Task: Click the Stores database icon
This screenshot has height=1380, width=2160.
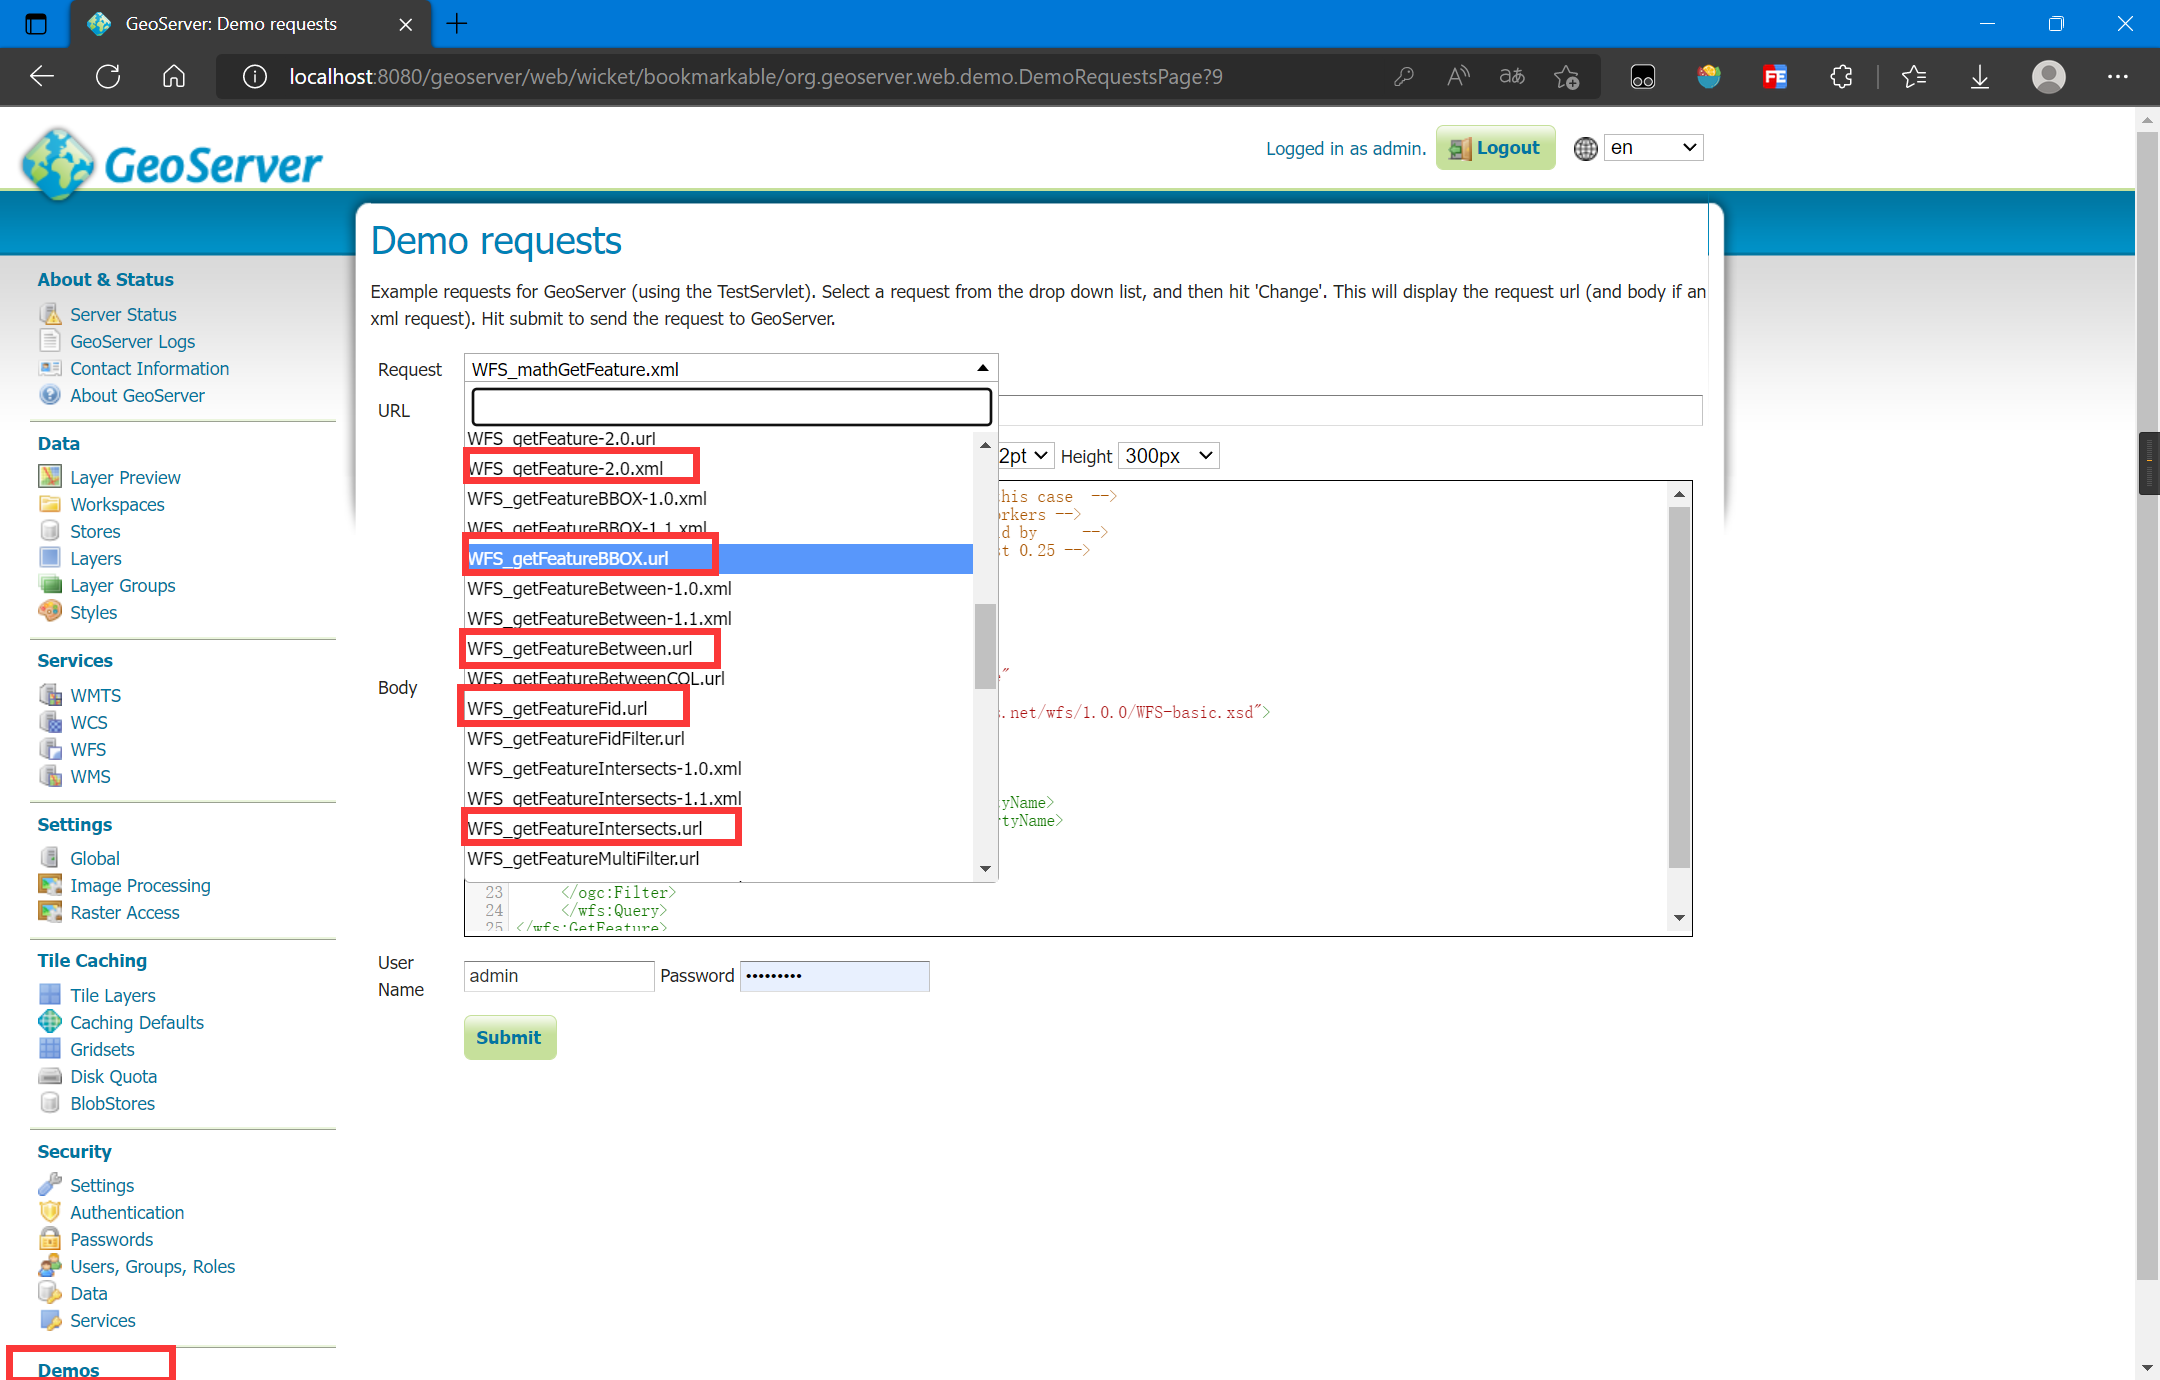Action: [50, 531]
